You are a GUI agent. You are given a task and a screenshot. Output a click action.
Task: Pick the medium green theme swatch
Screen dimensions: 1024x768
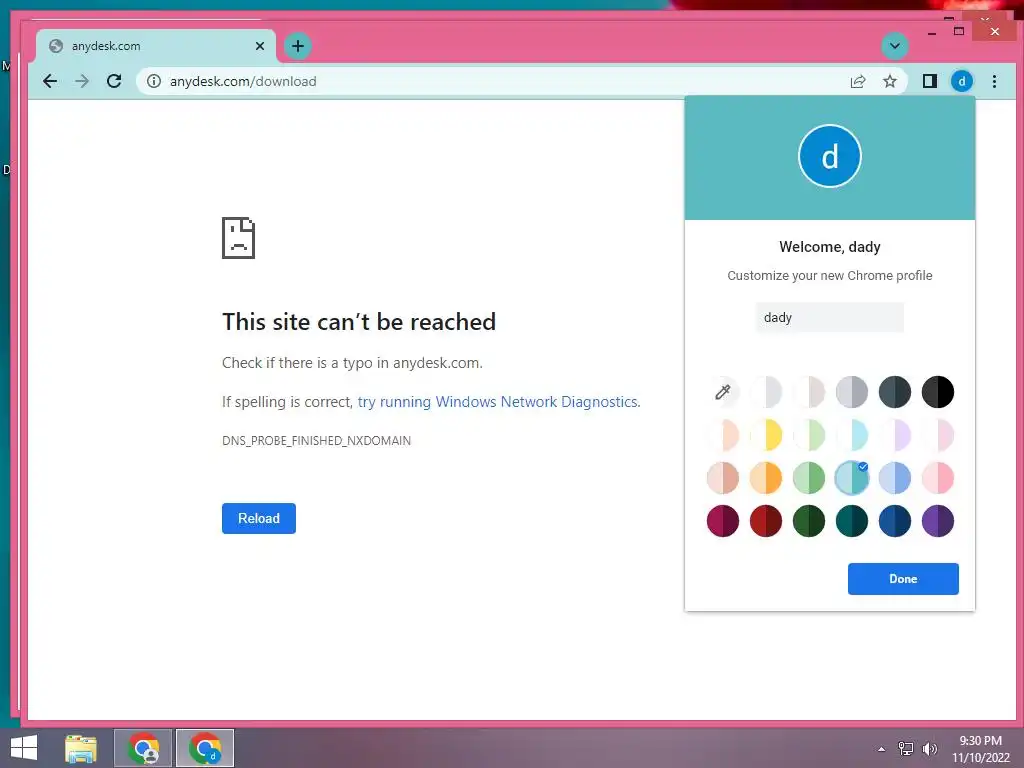tap(808, 478)
